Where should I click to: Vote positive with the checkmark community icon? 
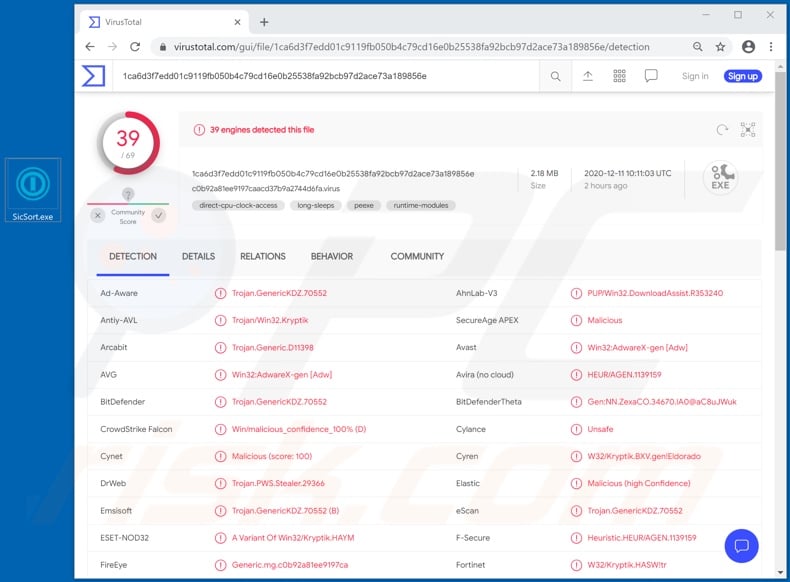point(159,216)
